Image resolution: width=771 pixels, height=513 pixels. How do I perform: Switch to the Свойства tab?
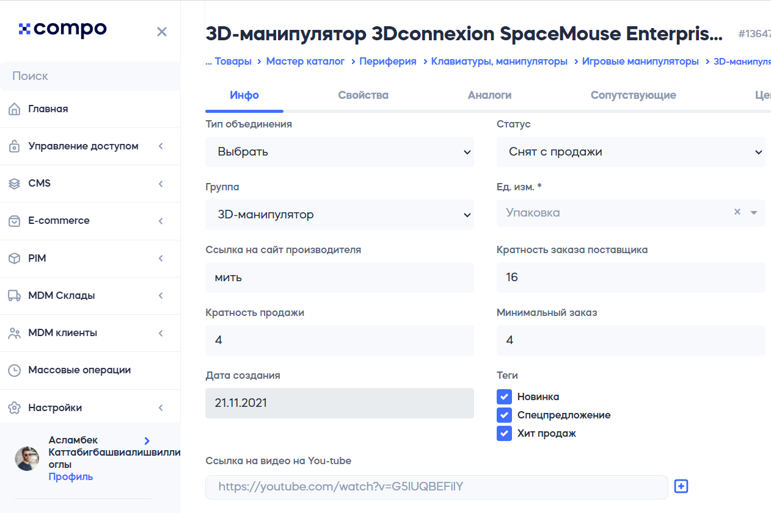pyautogui.click(x=363, y=95)
